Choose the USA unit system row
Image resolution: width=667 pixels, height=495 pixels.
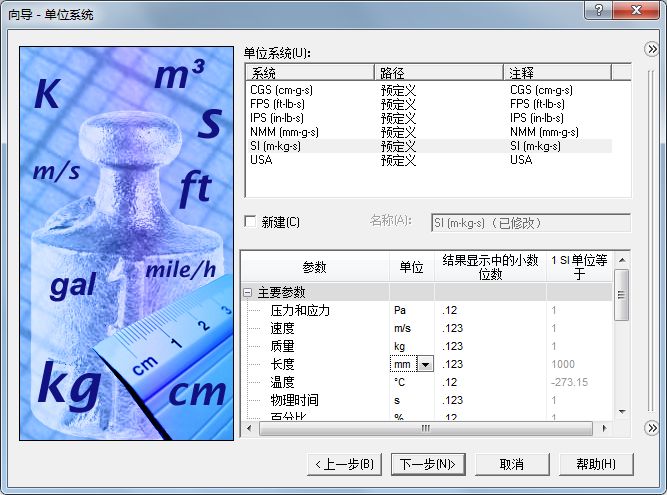(261, 160)
